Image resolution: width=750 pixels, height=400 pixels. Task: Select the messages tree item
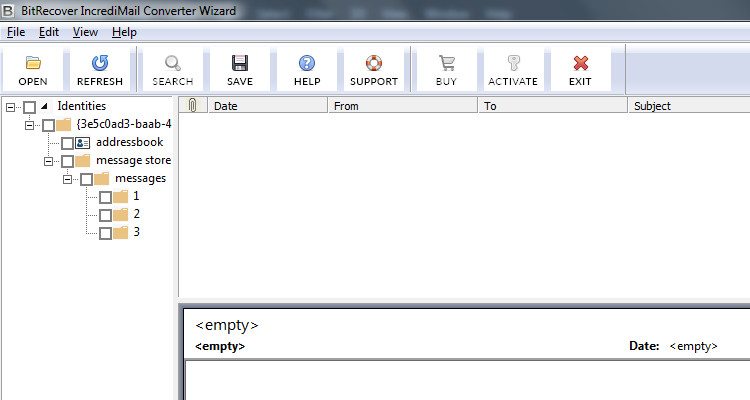[141, 178]
